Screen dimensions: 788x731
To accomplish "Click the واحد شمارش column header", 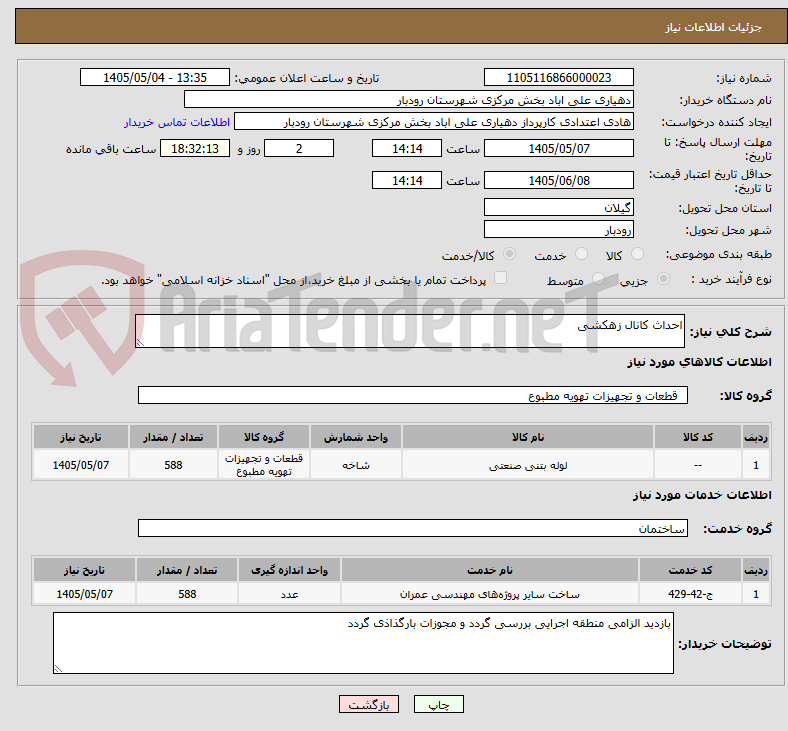I will pyautogui.click(x=356, y=437).
